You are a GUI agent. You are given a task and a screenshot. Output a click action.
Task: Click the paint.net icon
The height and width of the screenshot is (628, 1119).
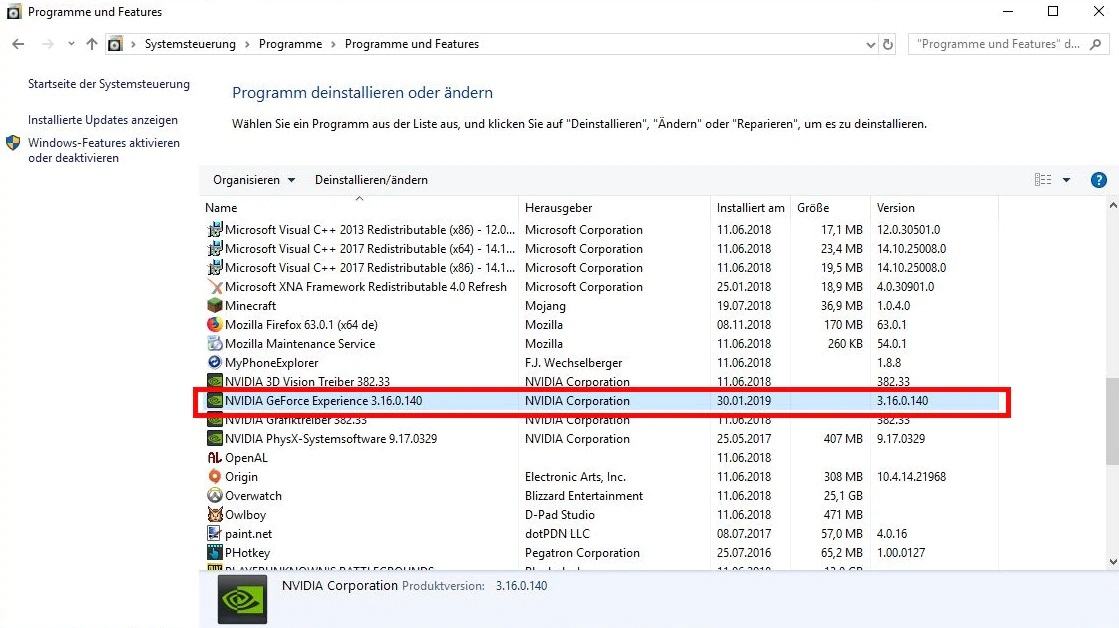(214, 534)
